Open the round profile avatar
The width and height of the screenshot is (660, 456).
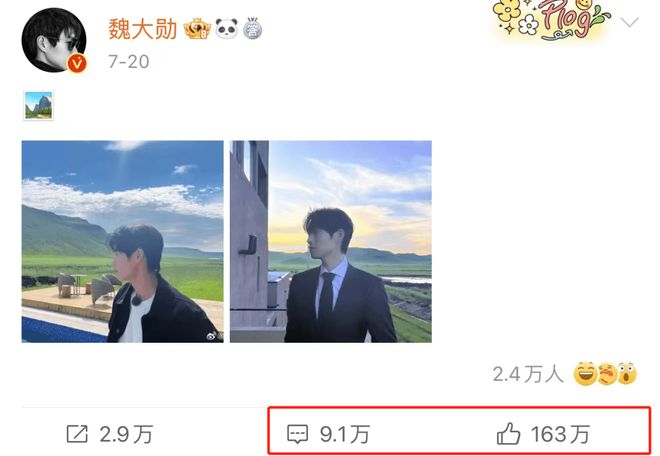click(x=54, y=40)
